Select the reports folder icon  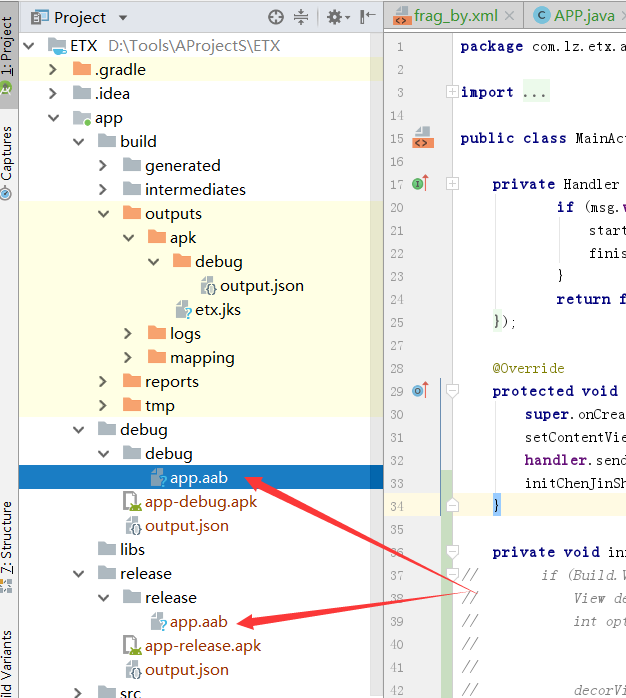click(132, 381)
